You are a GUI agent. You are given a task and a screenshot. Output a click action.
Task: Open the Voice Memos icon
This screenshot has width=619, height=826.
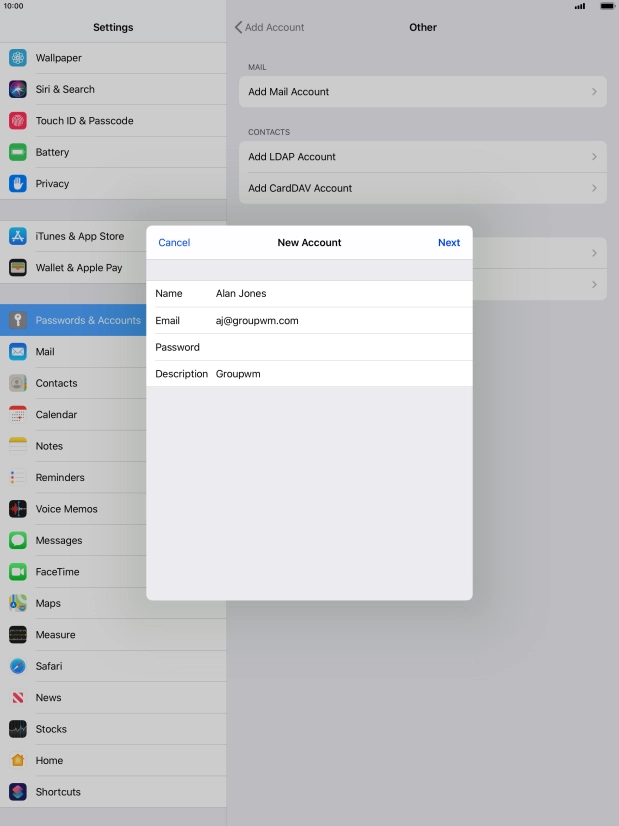(x=18, y=509)
